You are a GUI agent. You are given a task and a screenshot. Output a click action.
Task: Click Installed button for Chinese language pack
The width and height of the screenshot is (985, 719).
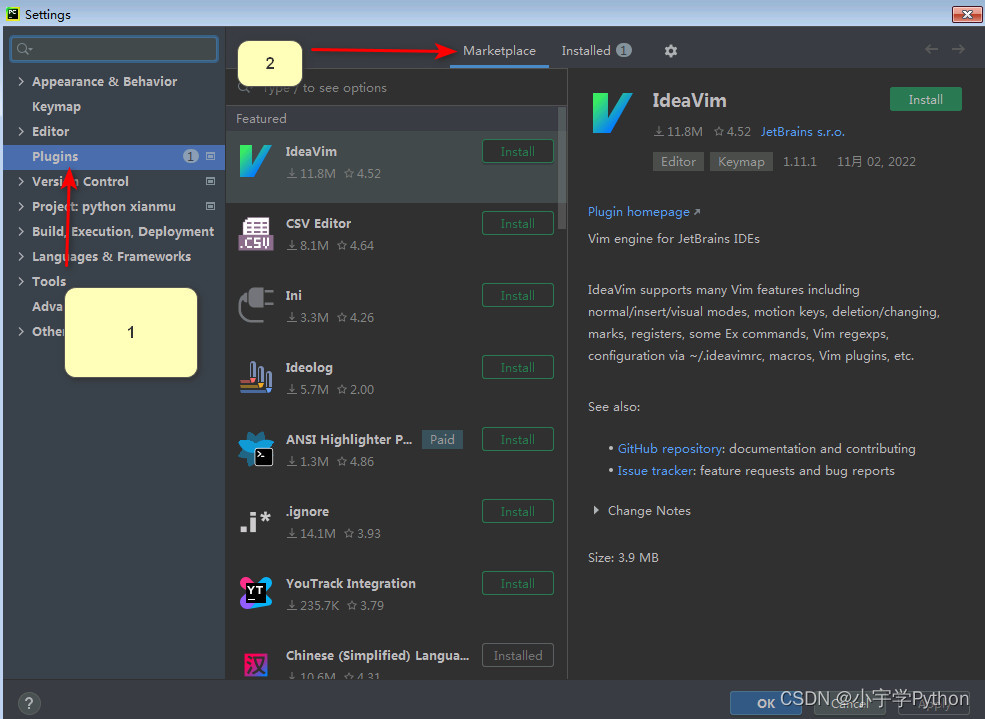518,655
